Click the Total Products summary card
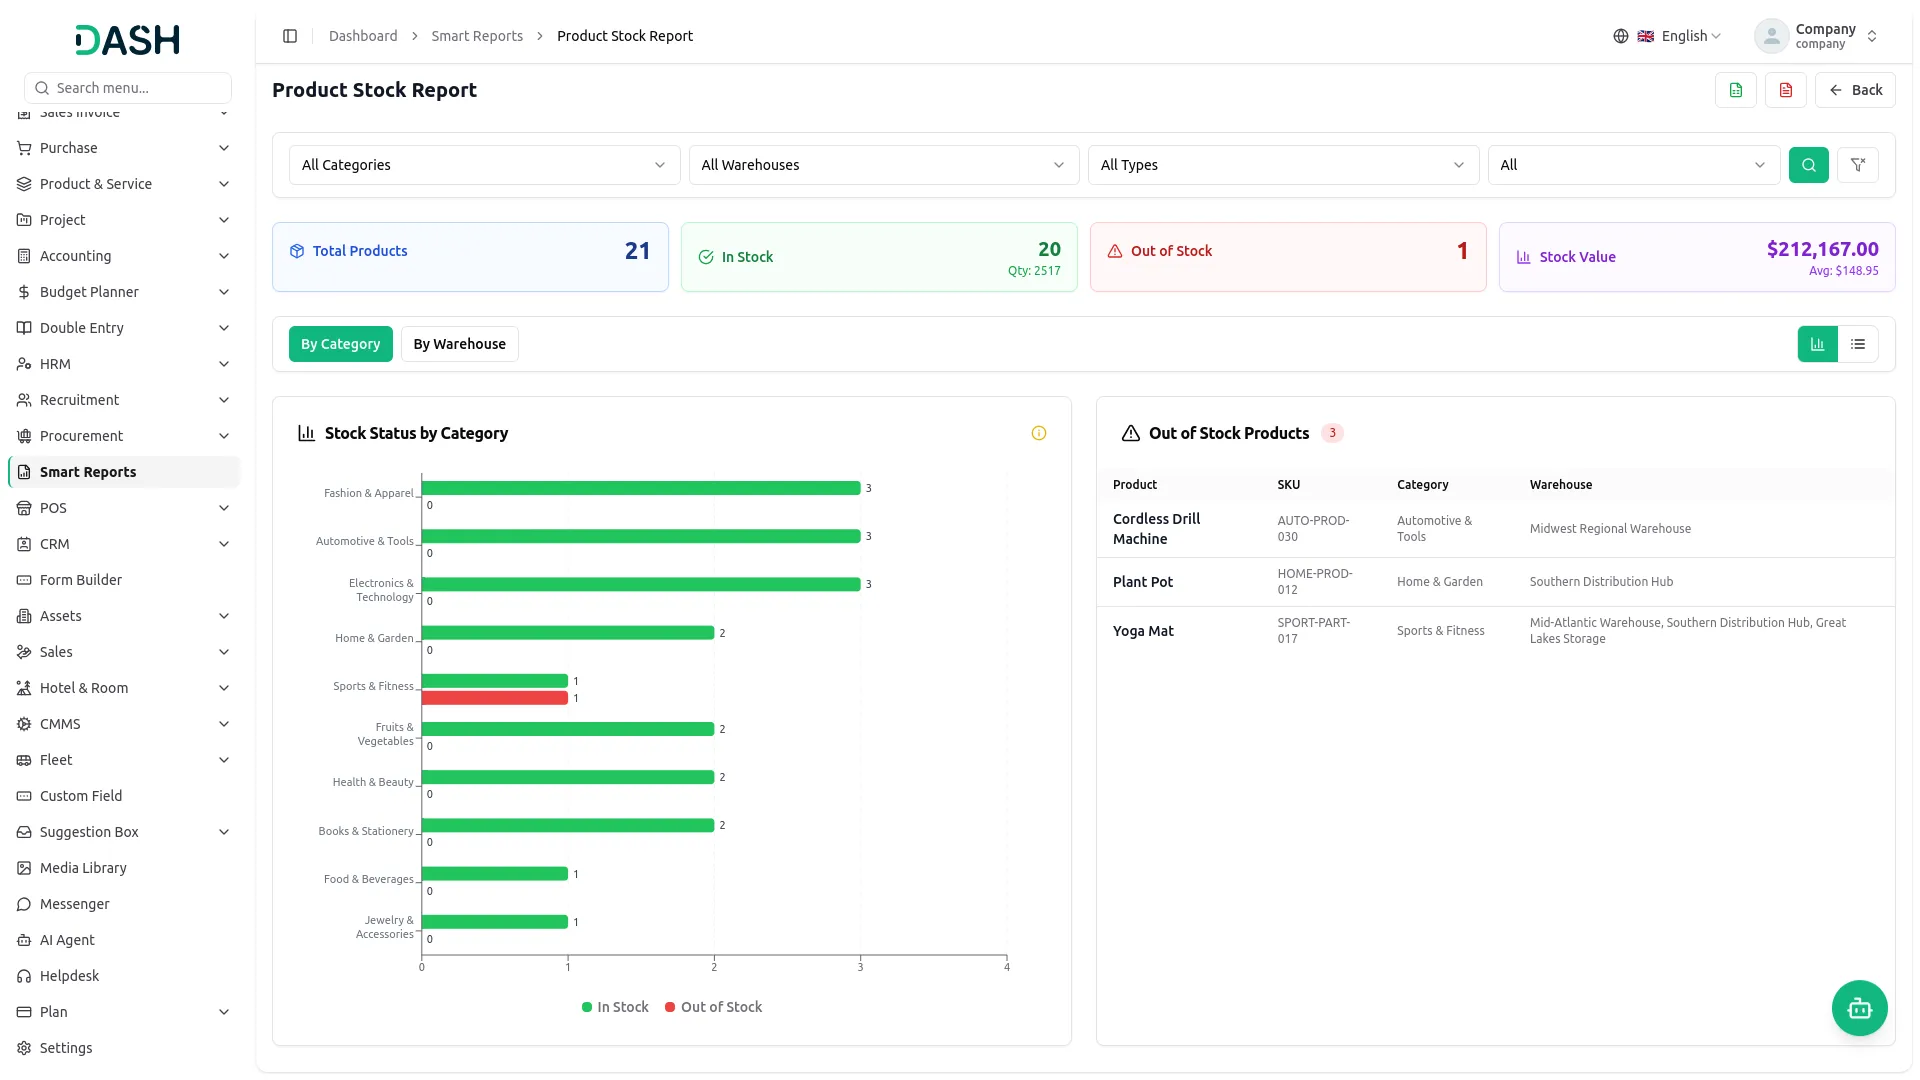 pyautogui.click(x=470, y=257)
